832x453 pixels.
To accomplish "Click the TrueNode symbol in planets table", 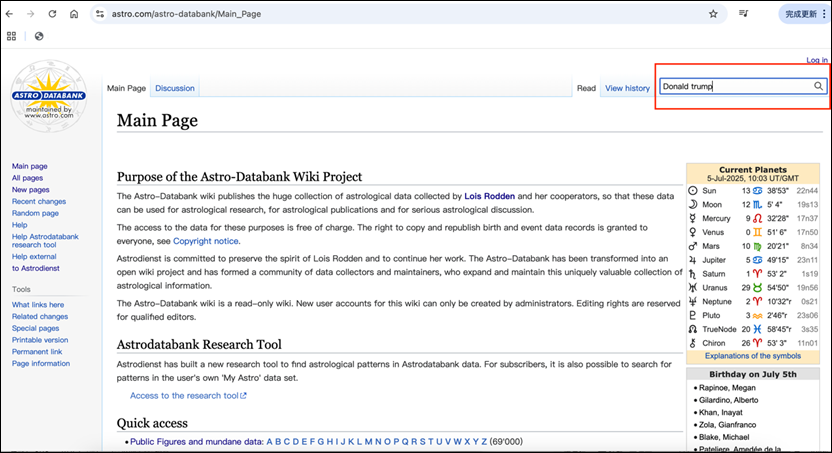I will point(692,329).
